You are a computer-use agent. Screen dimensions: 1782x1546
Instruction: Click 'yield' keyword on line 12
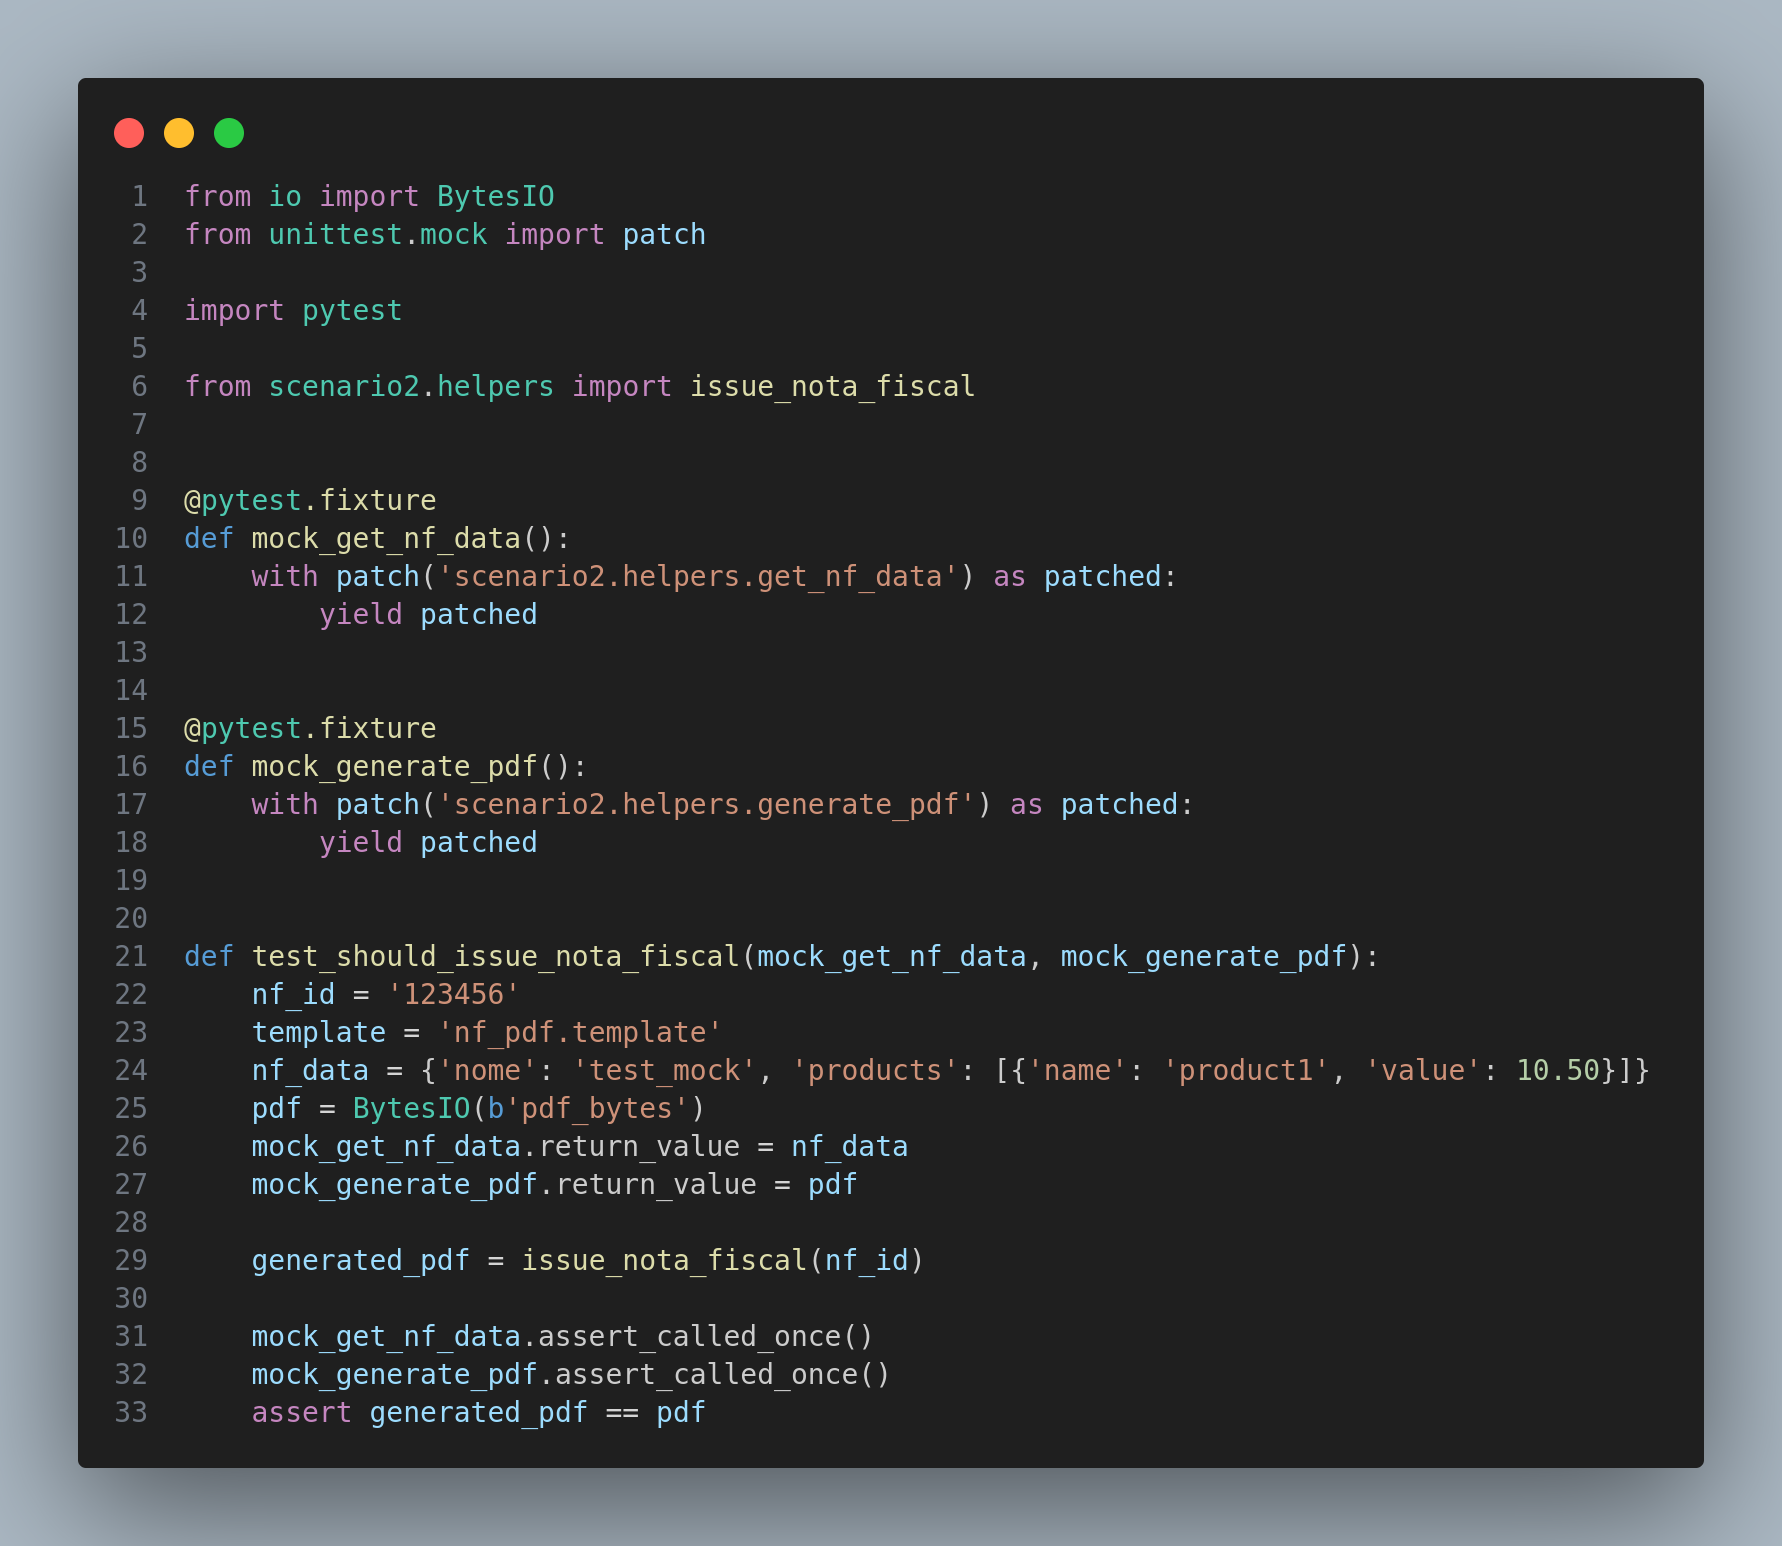click(x=360, y=614)
